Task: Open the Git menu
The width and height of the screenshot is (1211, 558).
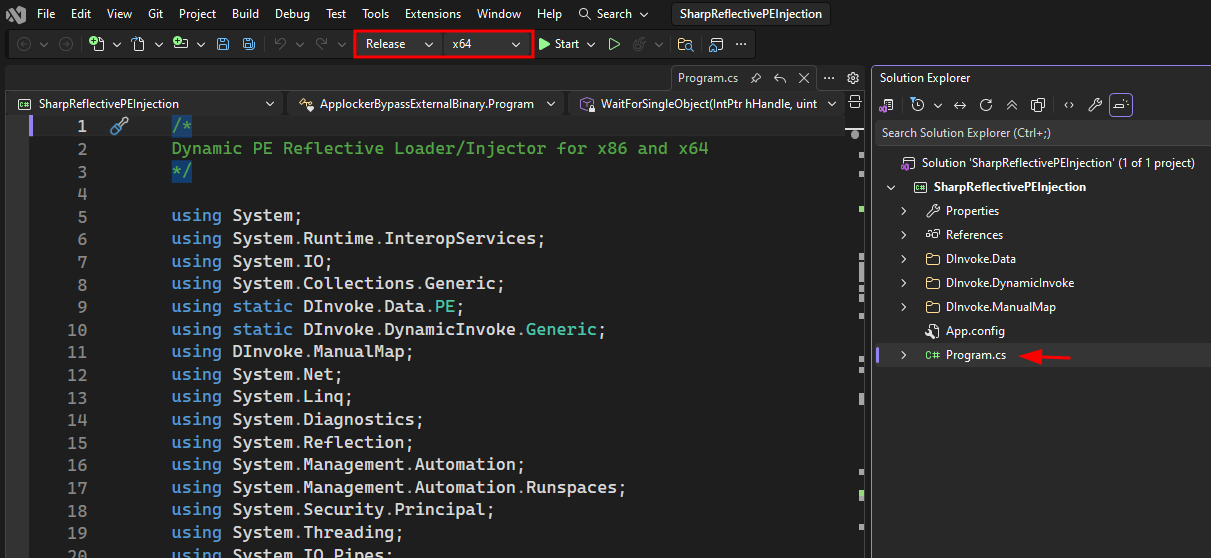Action: (x=155, y=14)
